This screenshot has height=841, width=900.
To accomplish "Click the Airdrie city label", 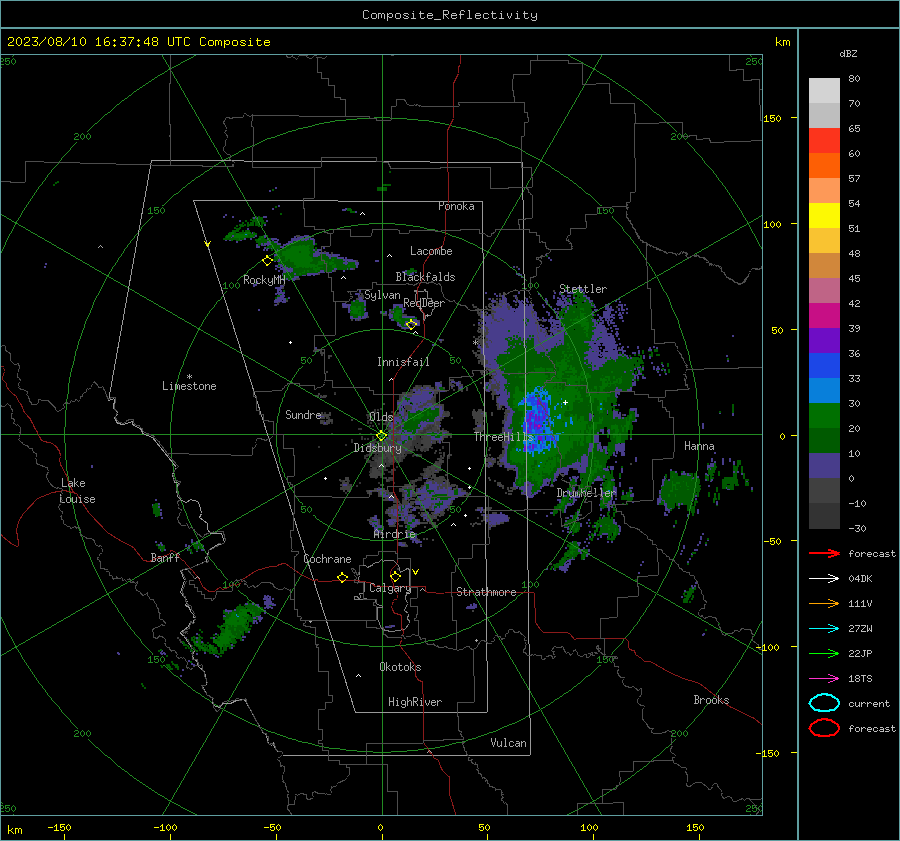I will point(394,534).
